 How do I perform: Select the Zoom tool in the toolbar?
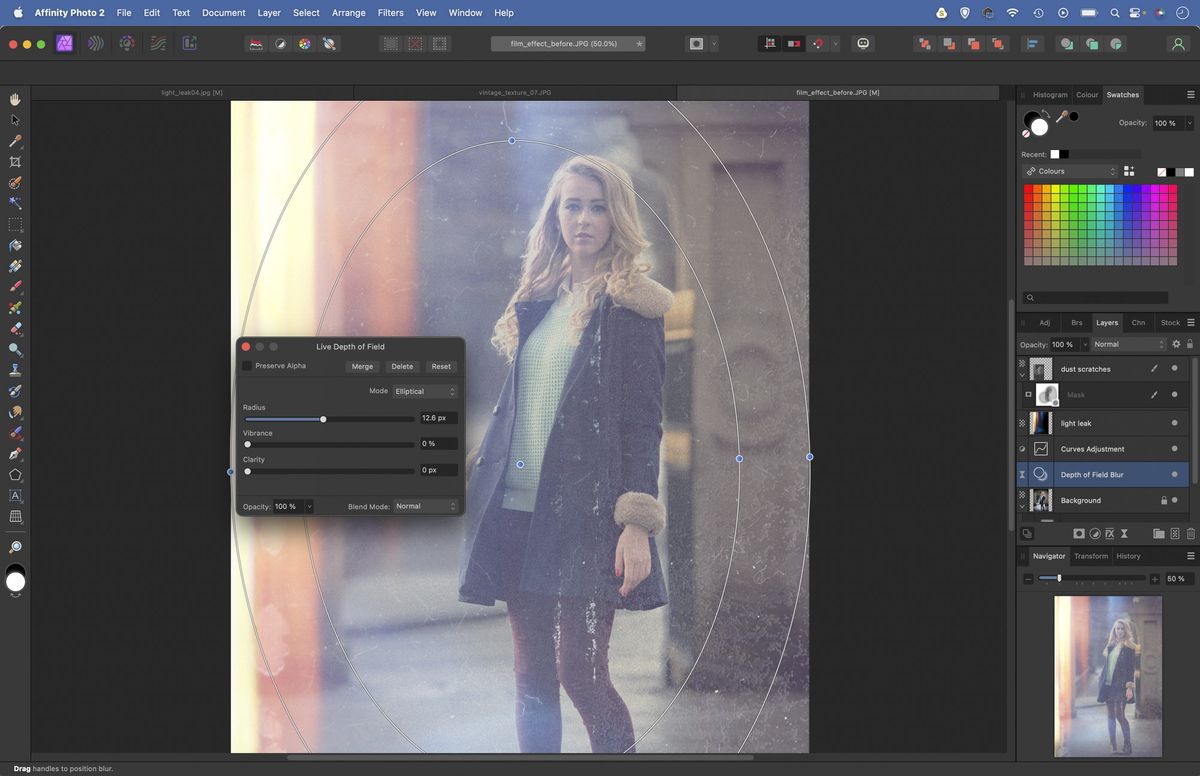coord(15,350)
